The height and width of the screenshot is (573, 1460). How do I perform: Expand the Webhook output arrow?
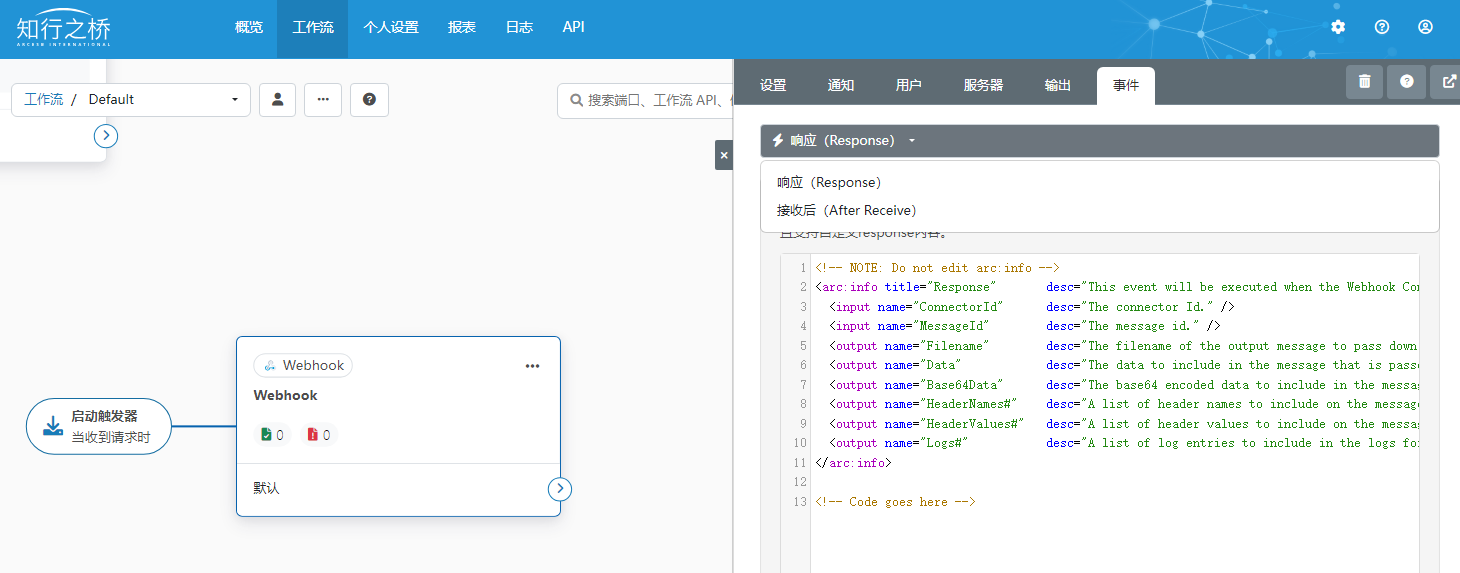tap(560, 489)
